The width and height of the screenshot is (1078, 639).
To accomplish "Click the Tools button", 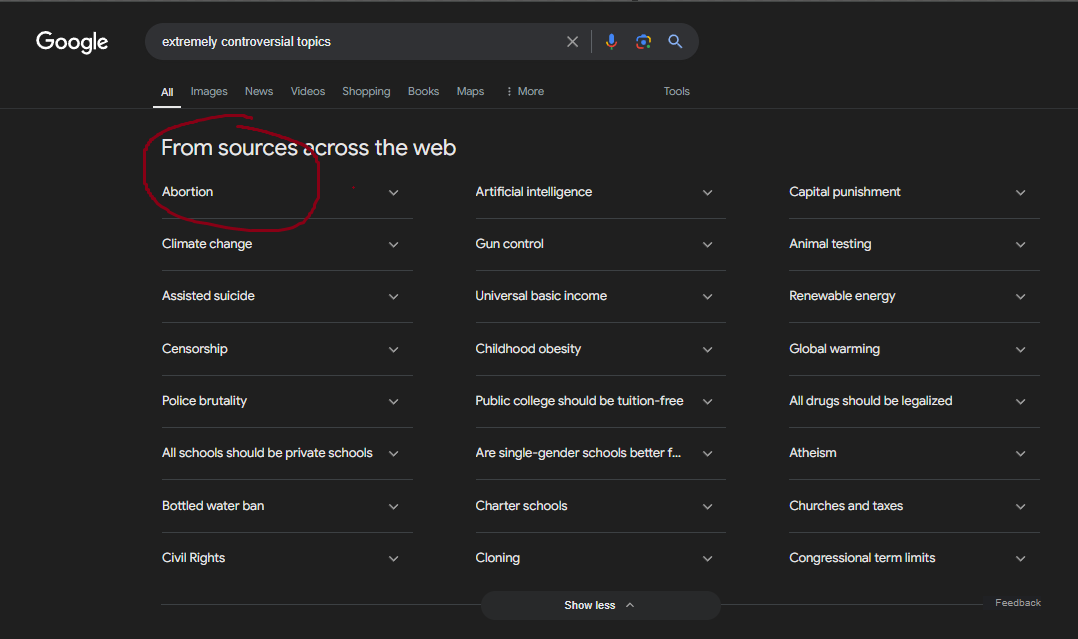I will pos(677,91).
